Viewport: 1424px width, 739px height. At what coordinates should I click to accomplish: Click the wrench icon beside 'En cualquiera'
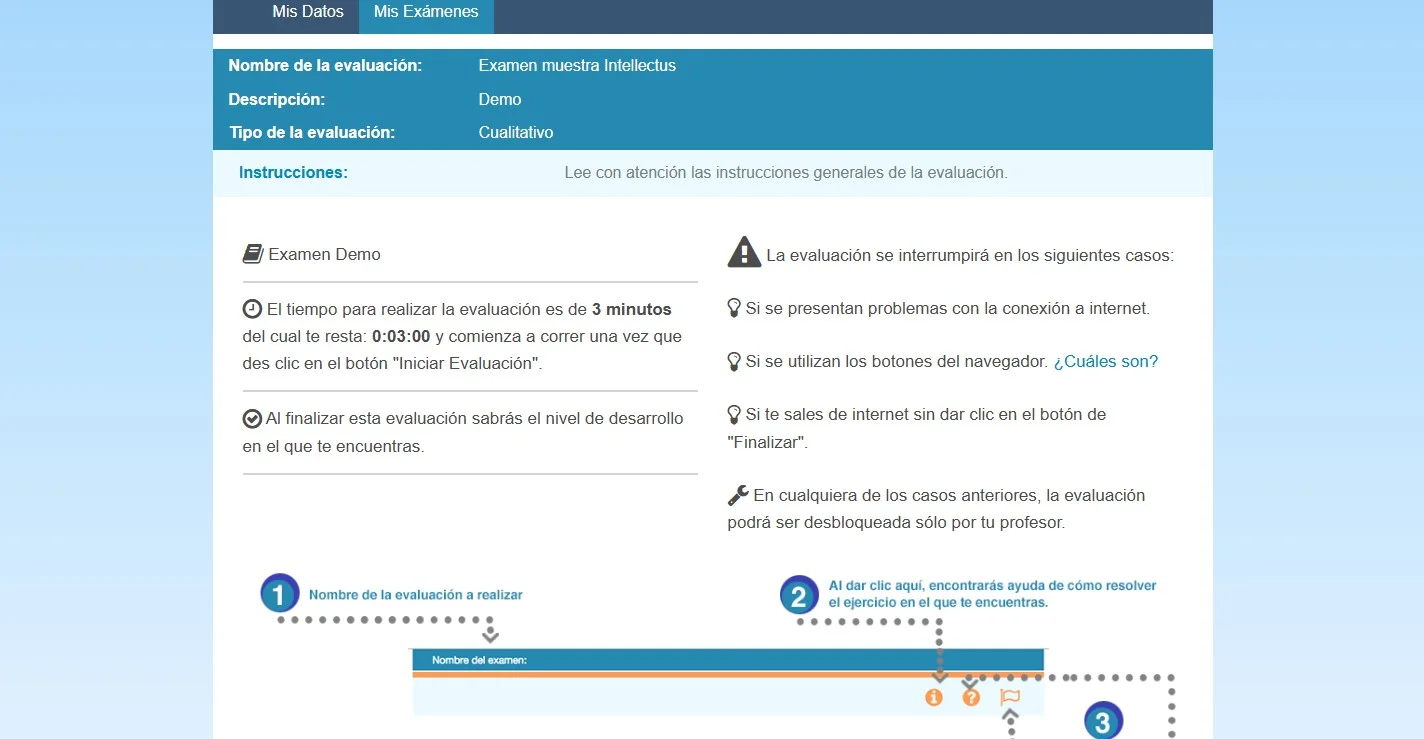738,495
